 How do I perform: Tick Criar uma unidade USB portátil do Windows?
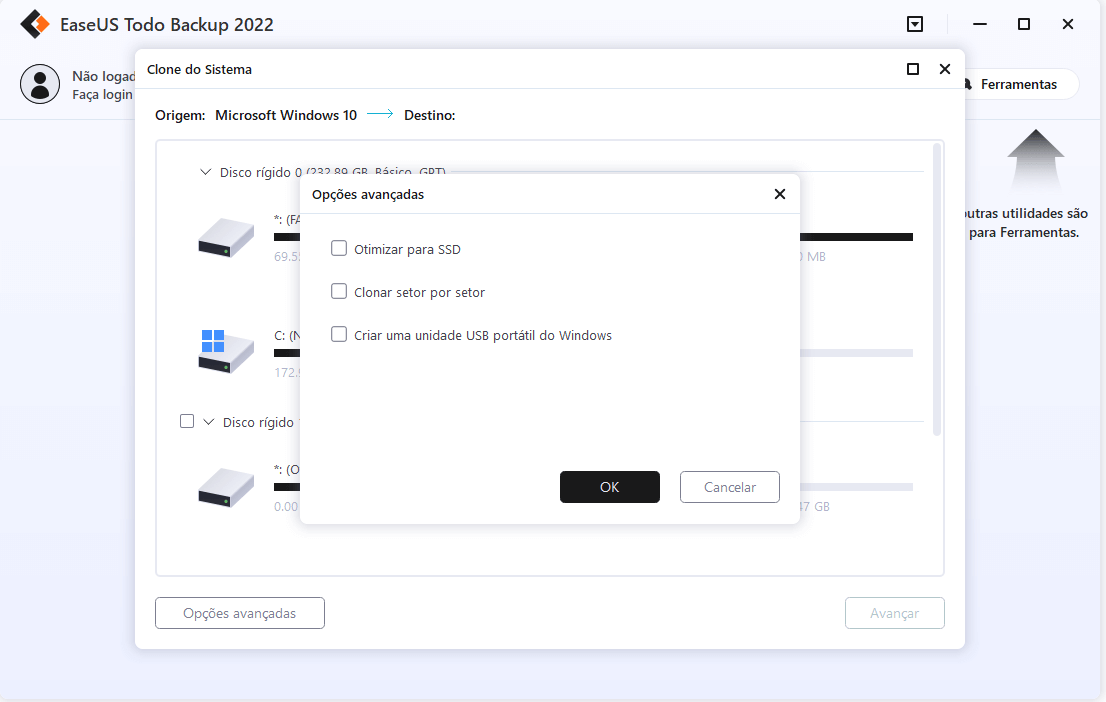[x=339, y=334]
